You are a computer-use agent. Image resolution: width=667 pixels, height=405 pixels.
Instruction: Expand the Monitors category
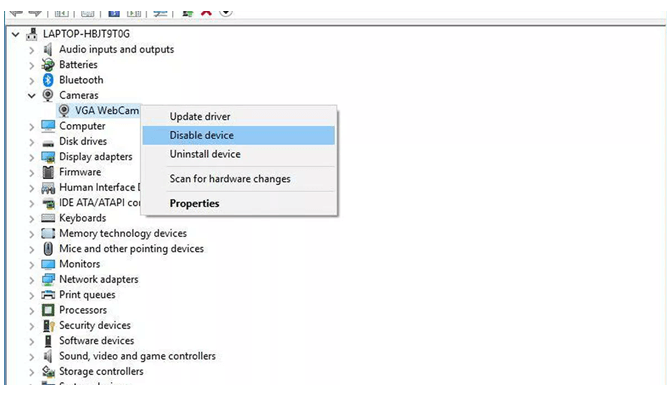point(31,265)
